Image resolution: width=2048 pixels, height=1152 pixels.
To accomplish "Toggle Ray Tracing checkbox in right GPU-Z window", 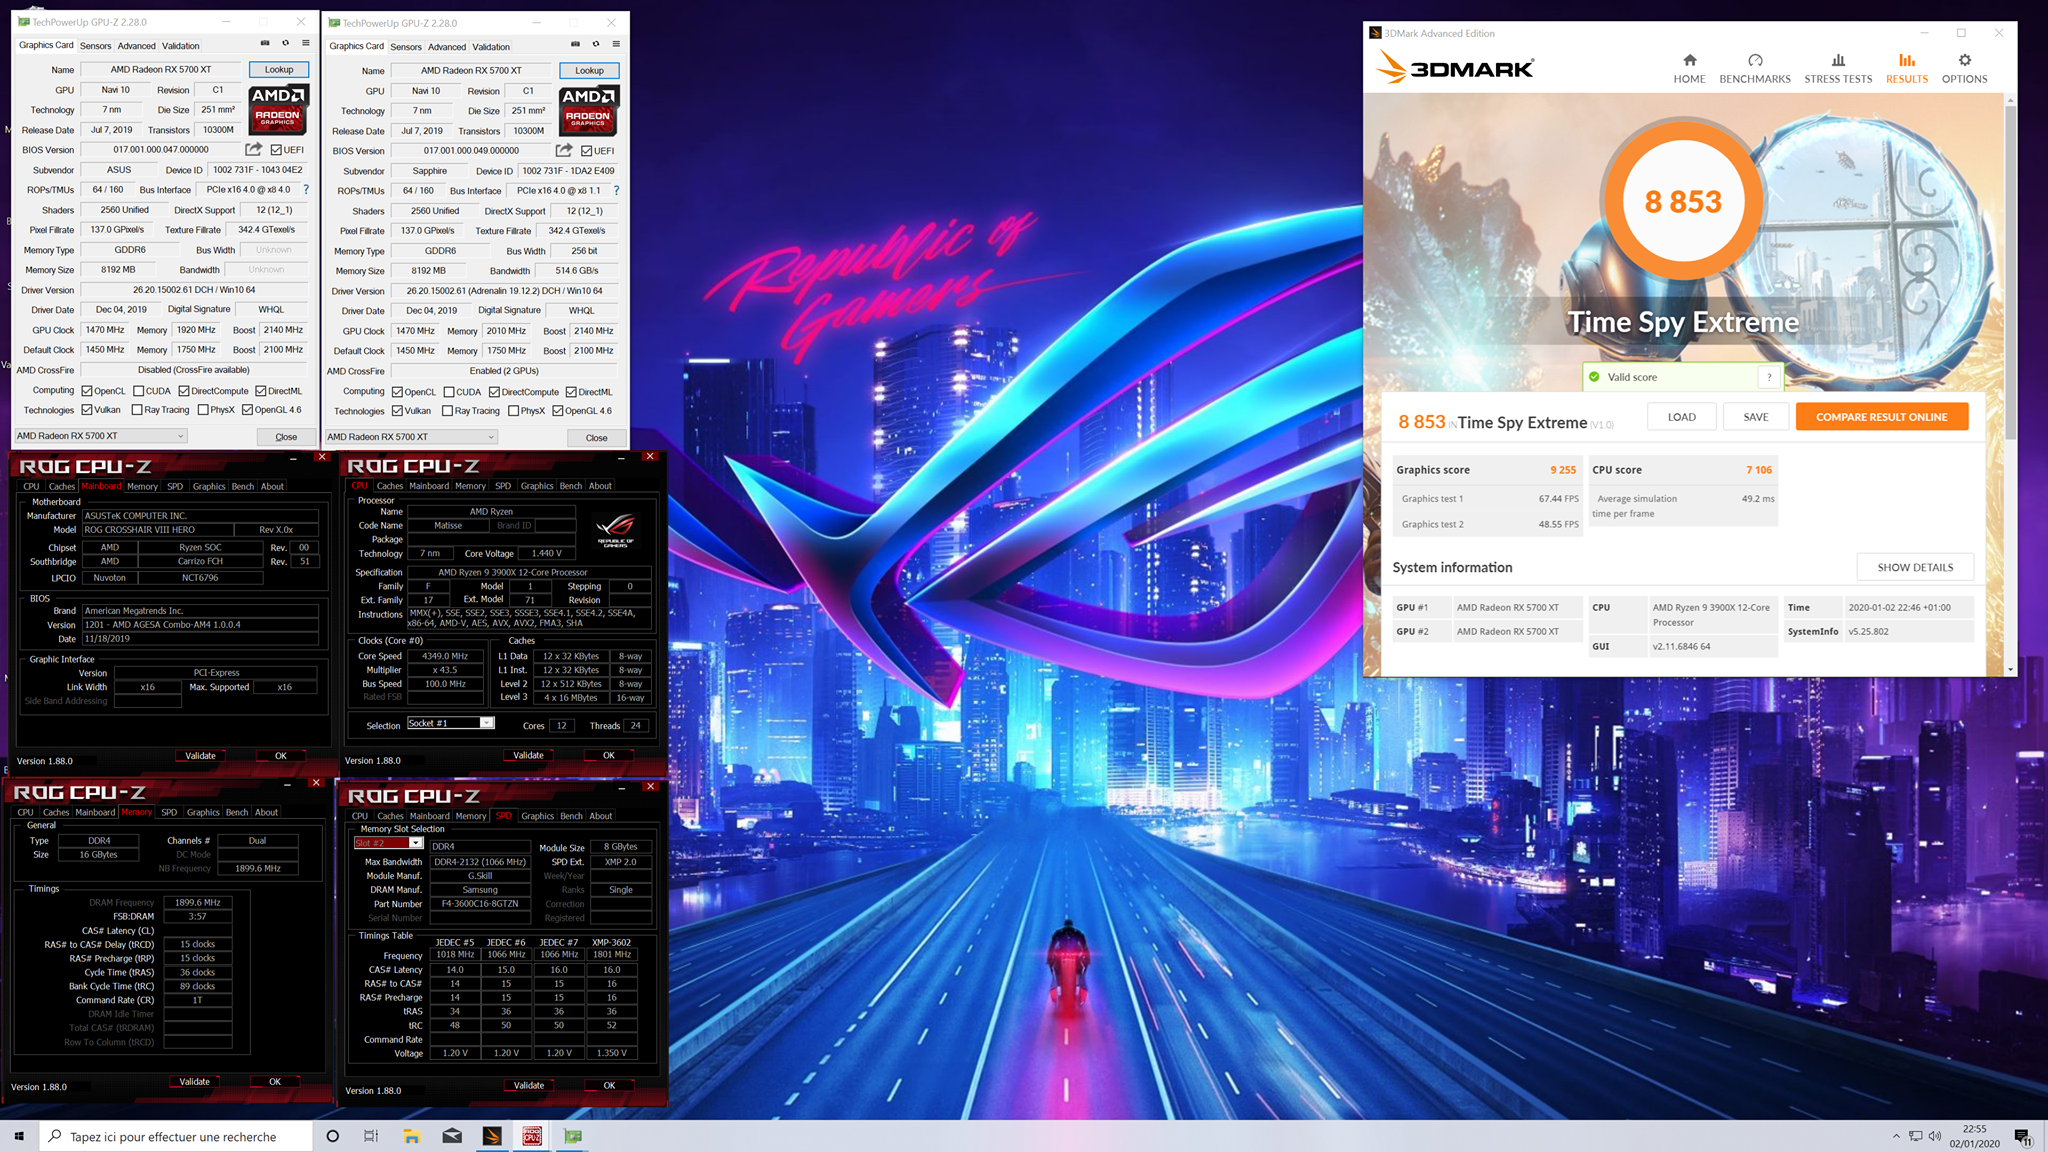I will coord(448,411).
